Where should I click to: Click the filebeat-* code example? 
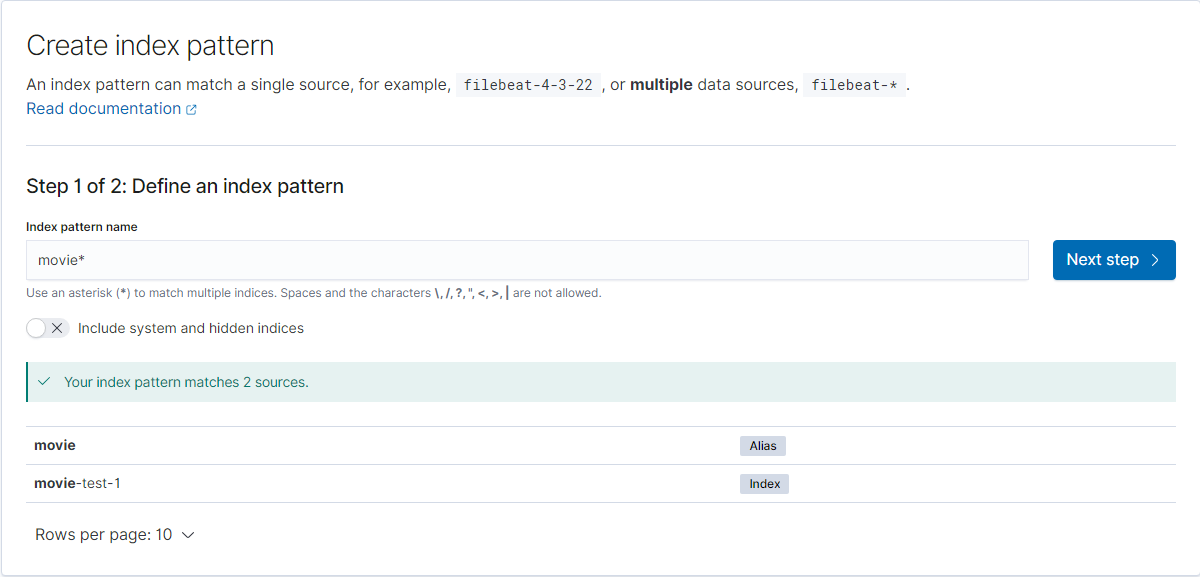[x=854, y=85]
